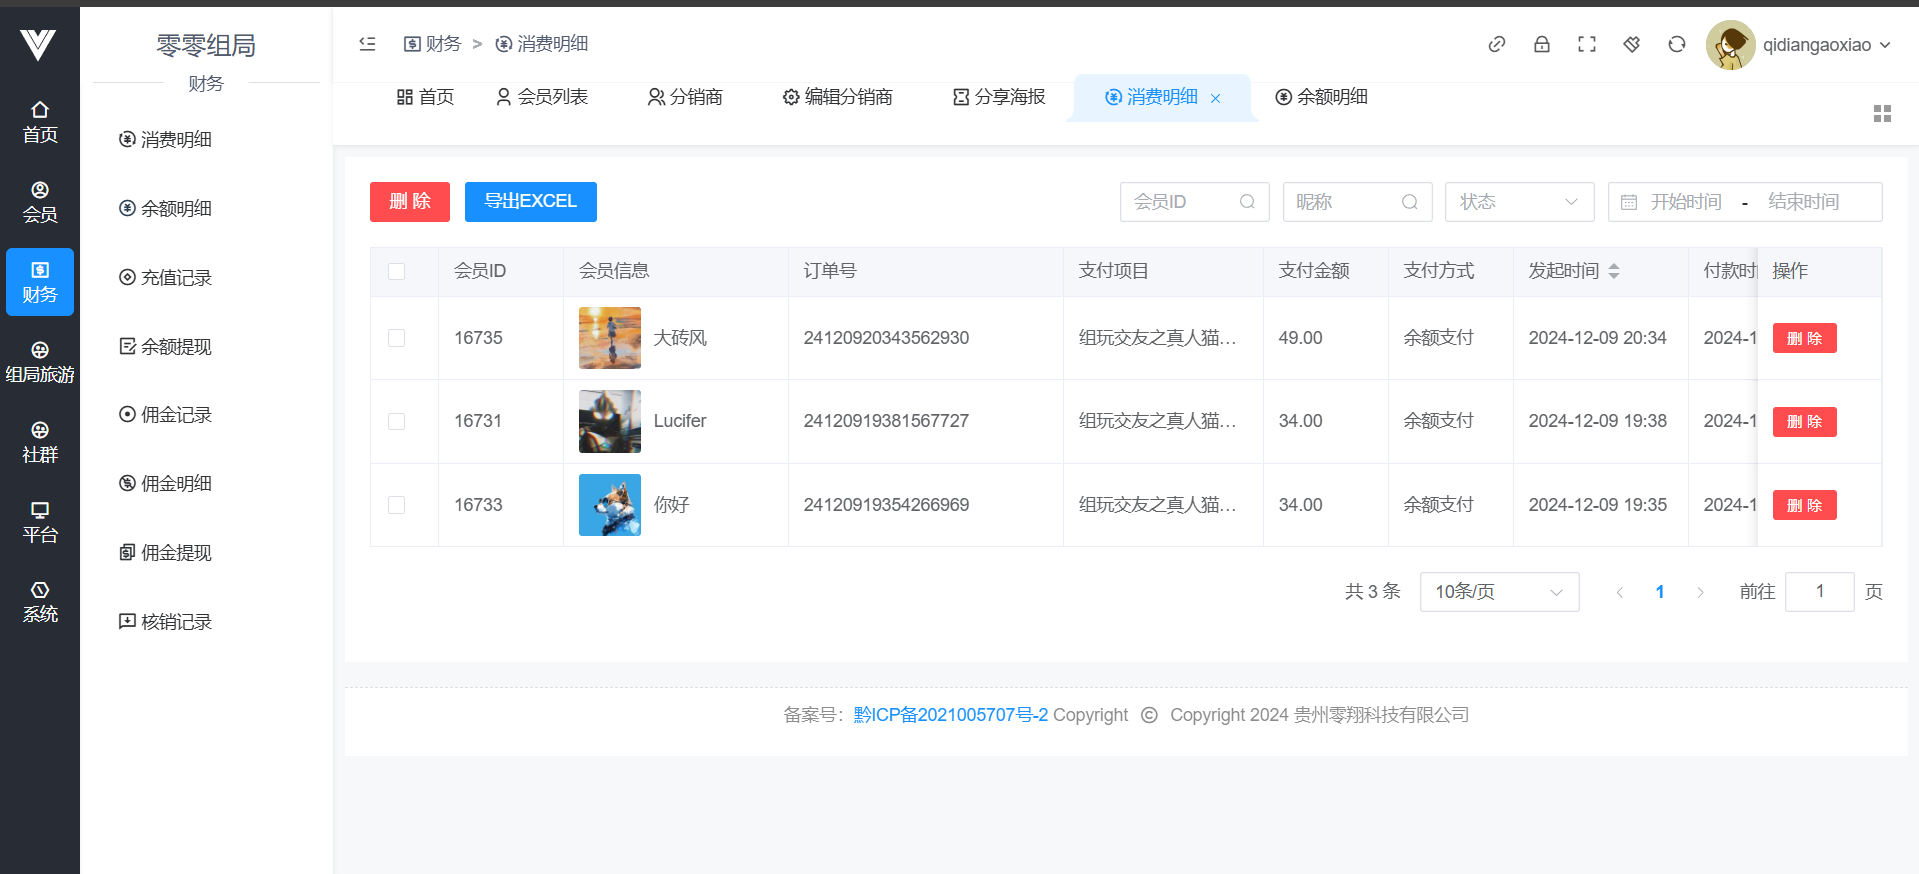
Task: Delete the Lucifer order row
Action: click(x=1804, y=422)
